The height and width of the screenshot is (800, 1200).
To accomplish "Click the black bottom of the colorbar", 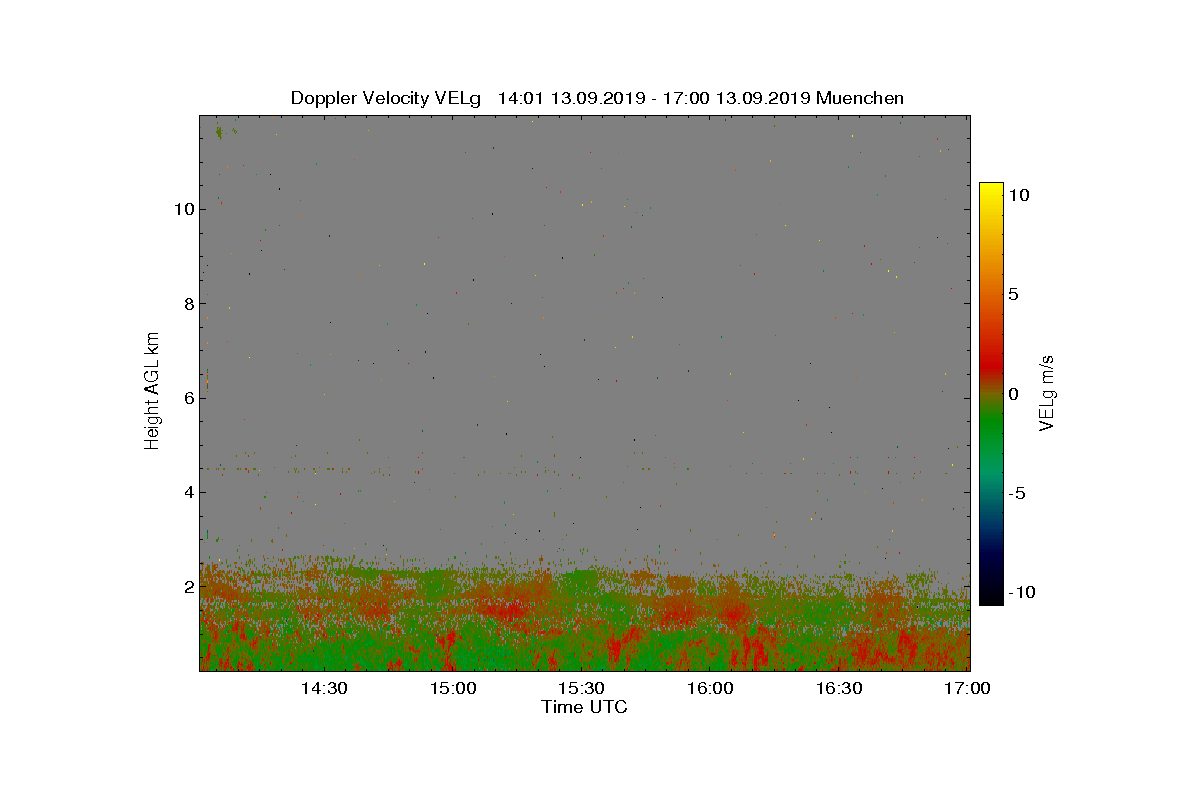I will [x=991, y=597].
